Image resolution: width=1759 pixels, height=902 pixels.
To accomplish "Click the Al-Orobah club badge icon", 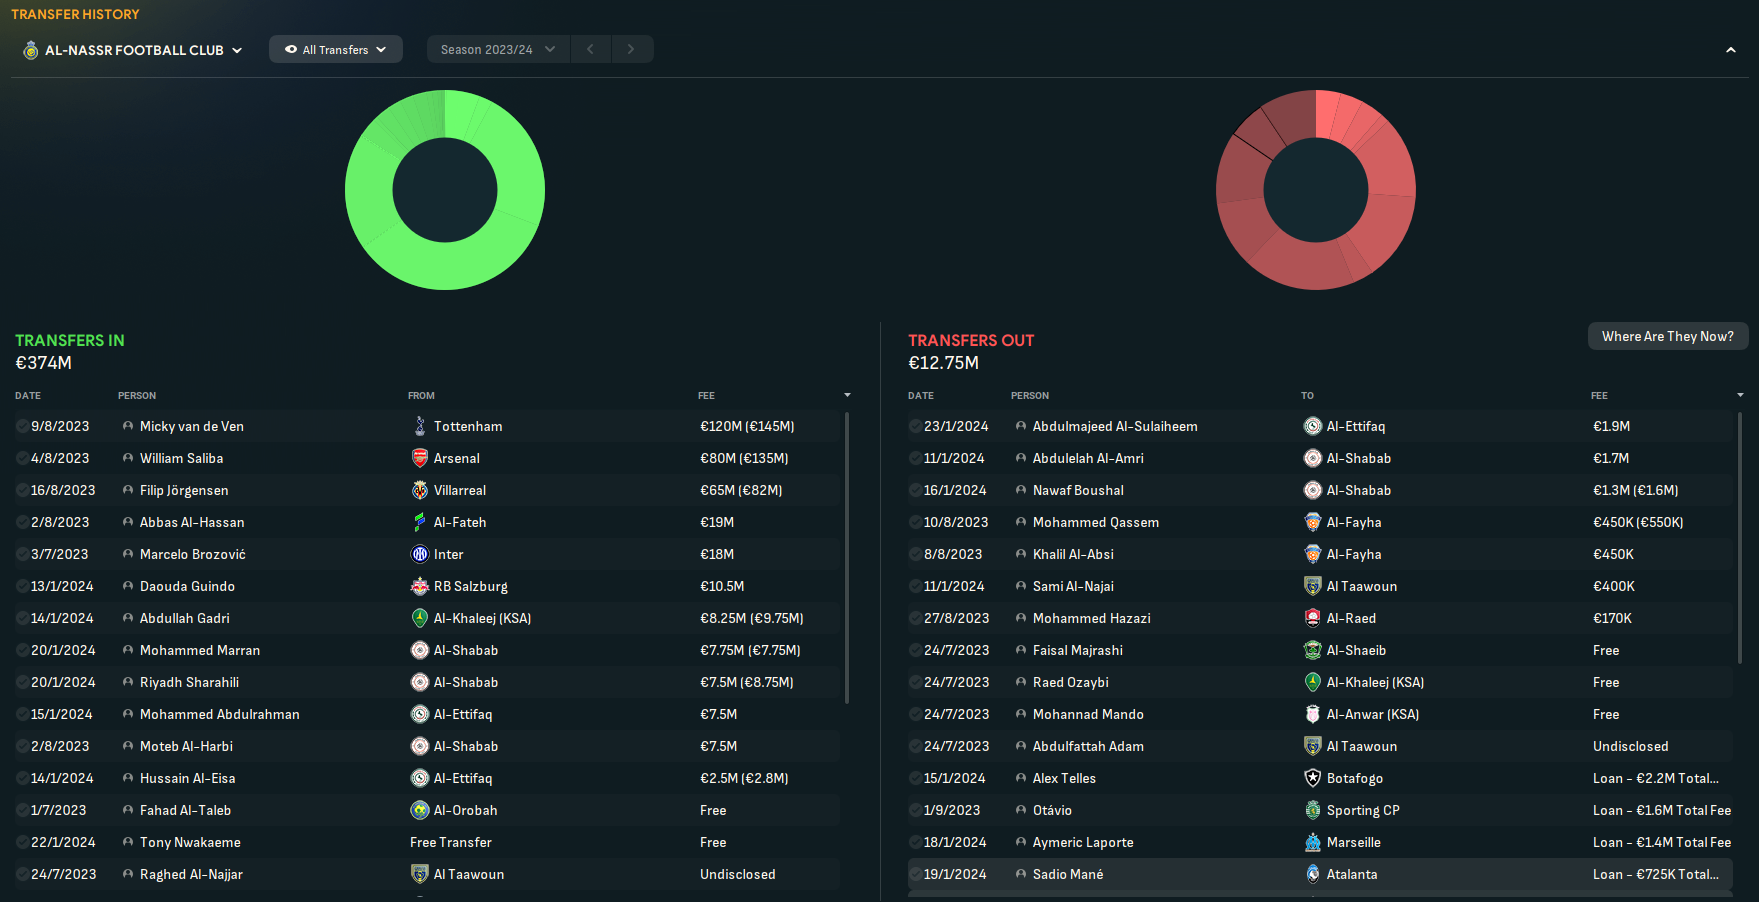I will point(420,810).
